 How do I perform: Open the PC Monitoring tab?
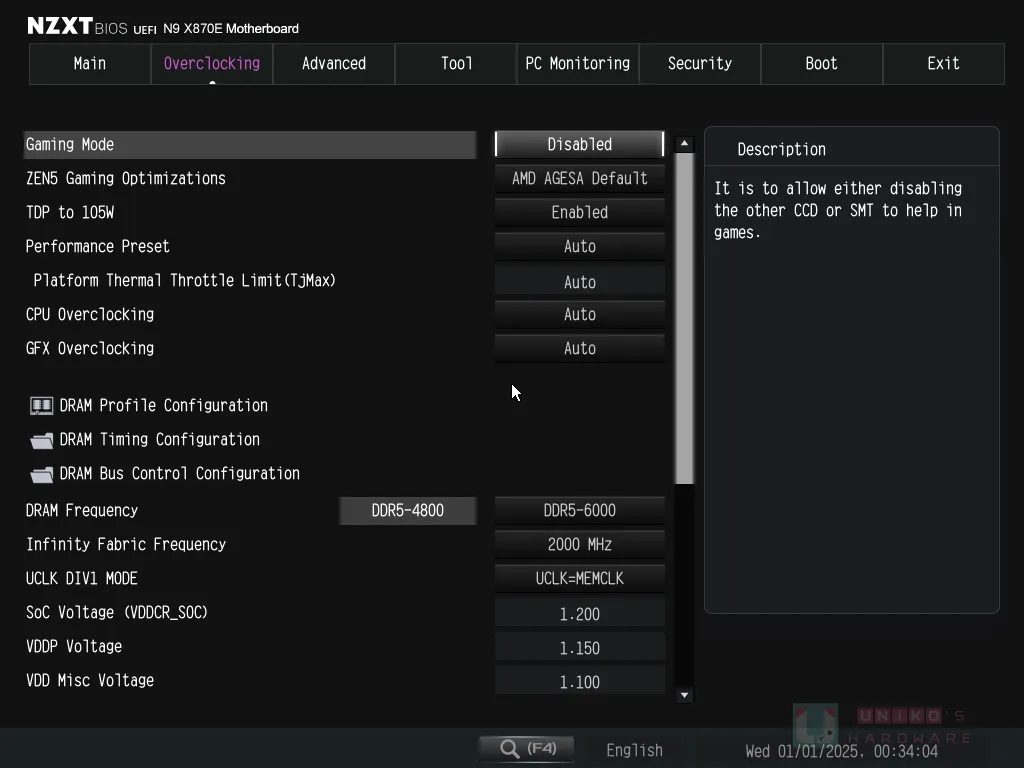pos(578,63)
